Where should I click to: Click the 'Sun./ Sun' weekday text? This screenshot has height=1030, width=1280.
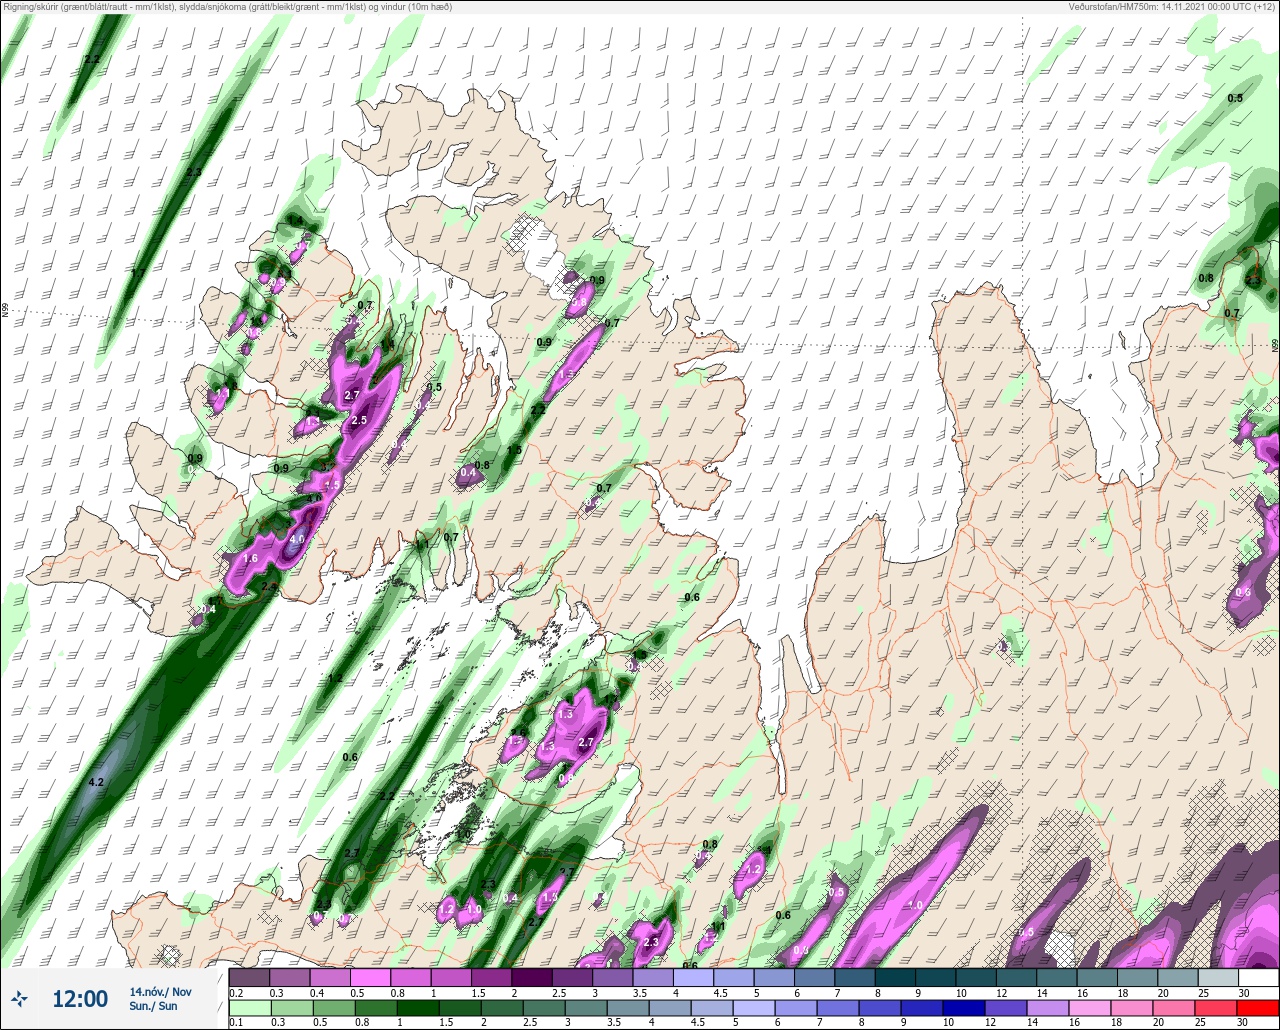tap(153, 1006)
